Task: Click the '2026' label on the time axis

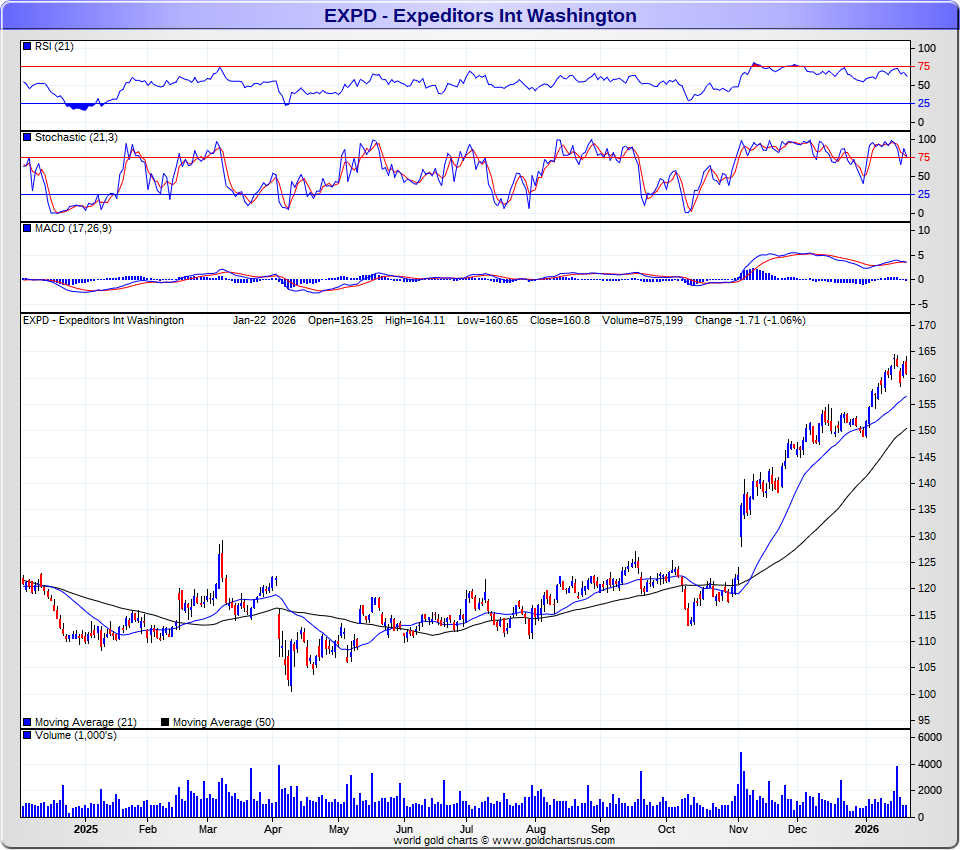Action: tap(867, 829)
